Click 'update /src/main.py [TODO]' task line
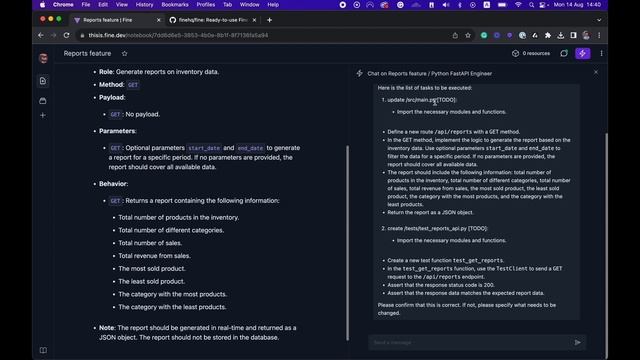The width and height of the screenshot is (640, 360). coord(422,100)
